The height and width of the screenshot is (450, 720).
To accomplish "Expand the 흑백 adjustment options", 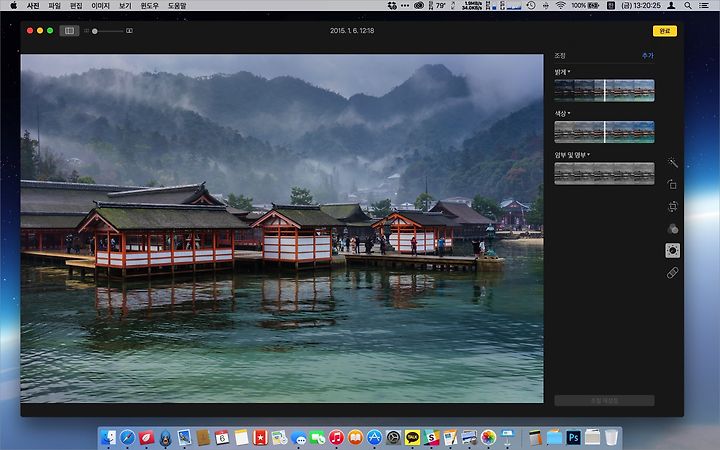I will coord(572,155).
